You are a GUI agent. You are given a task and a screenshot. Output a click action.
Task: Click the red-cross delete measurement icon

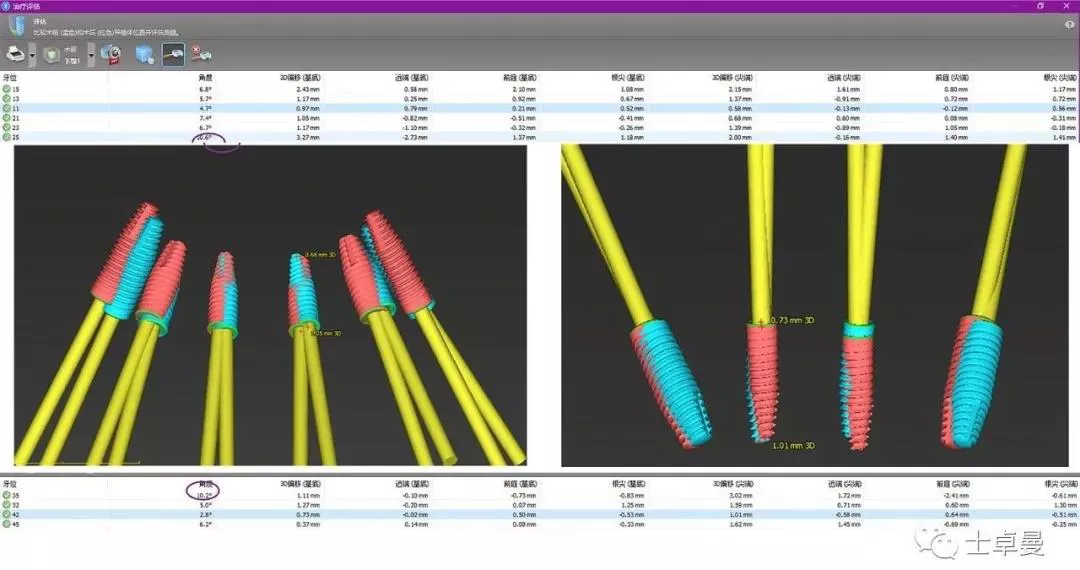201,54
